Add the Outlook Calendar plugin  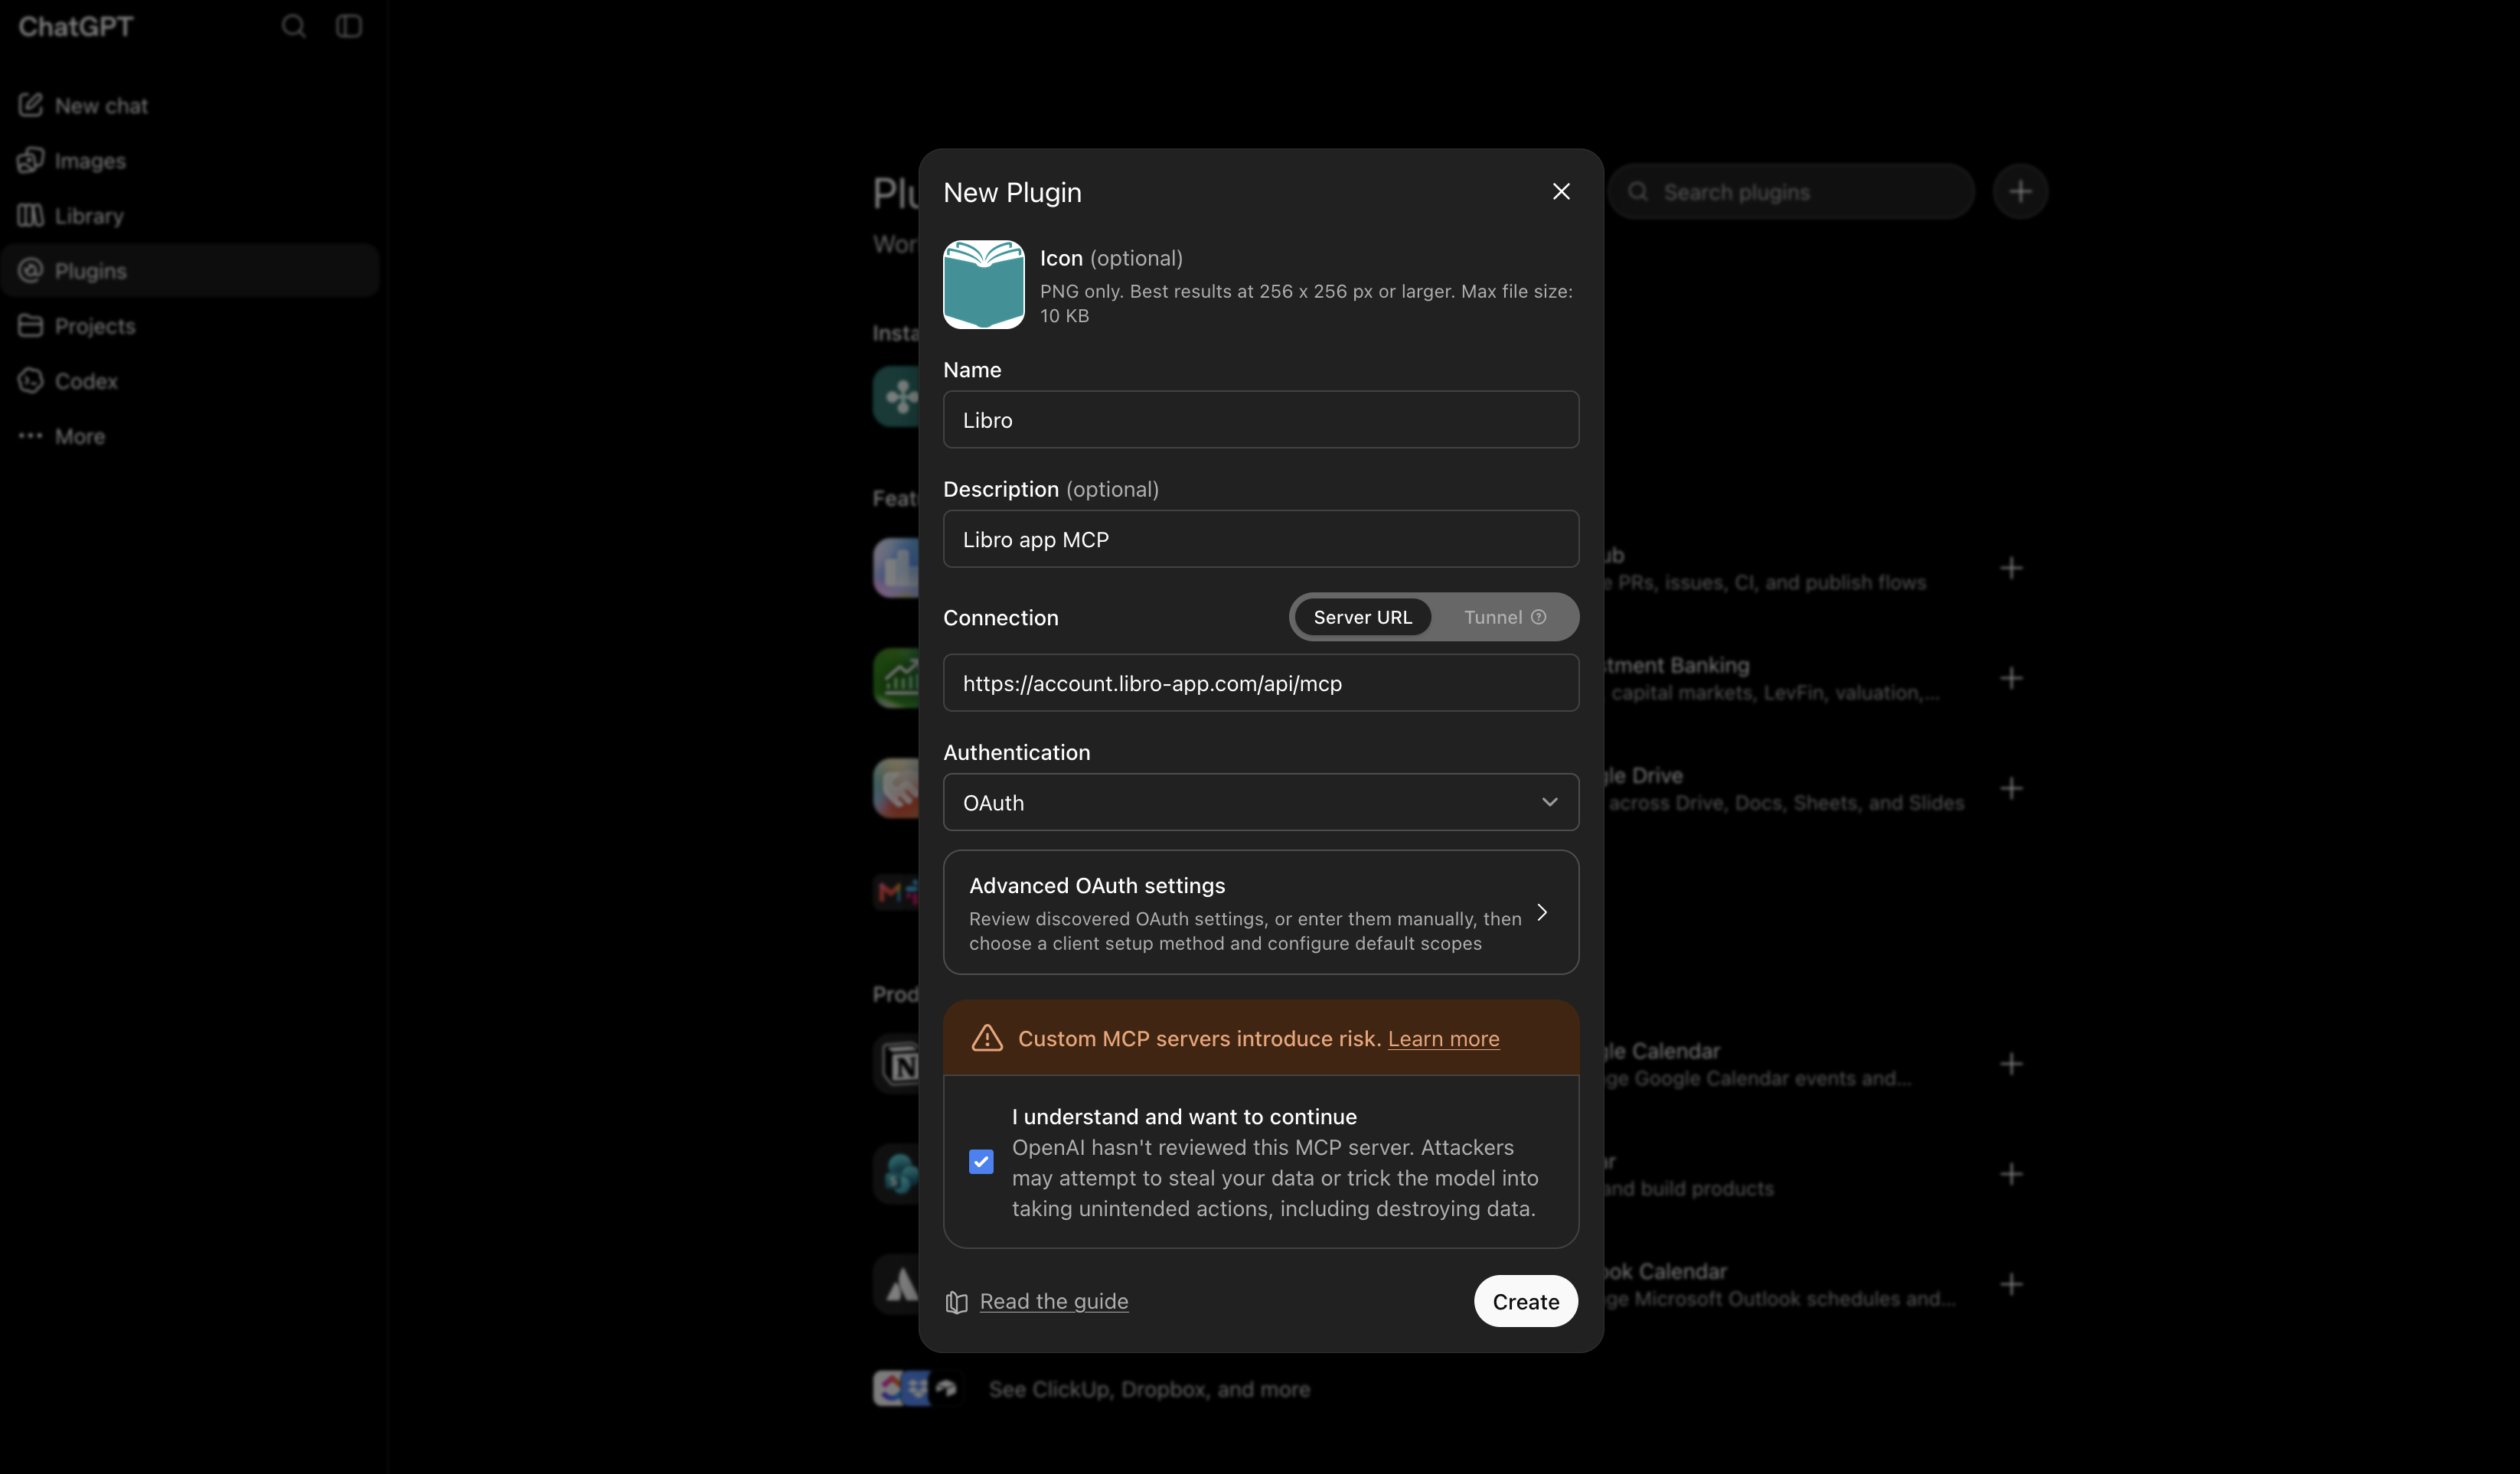[x=2011, y=1284]
